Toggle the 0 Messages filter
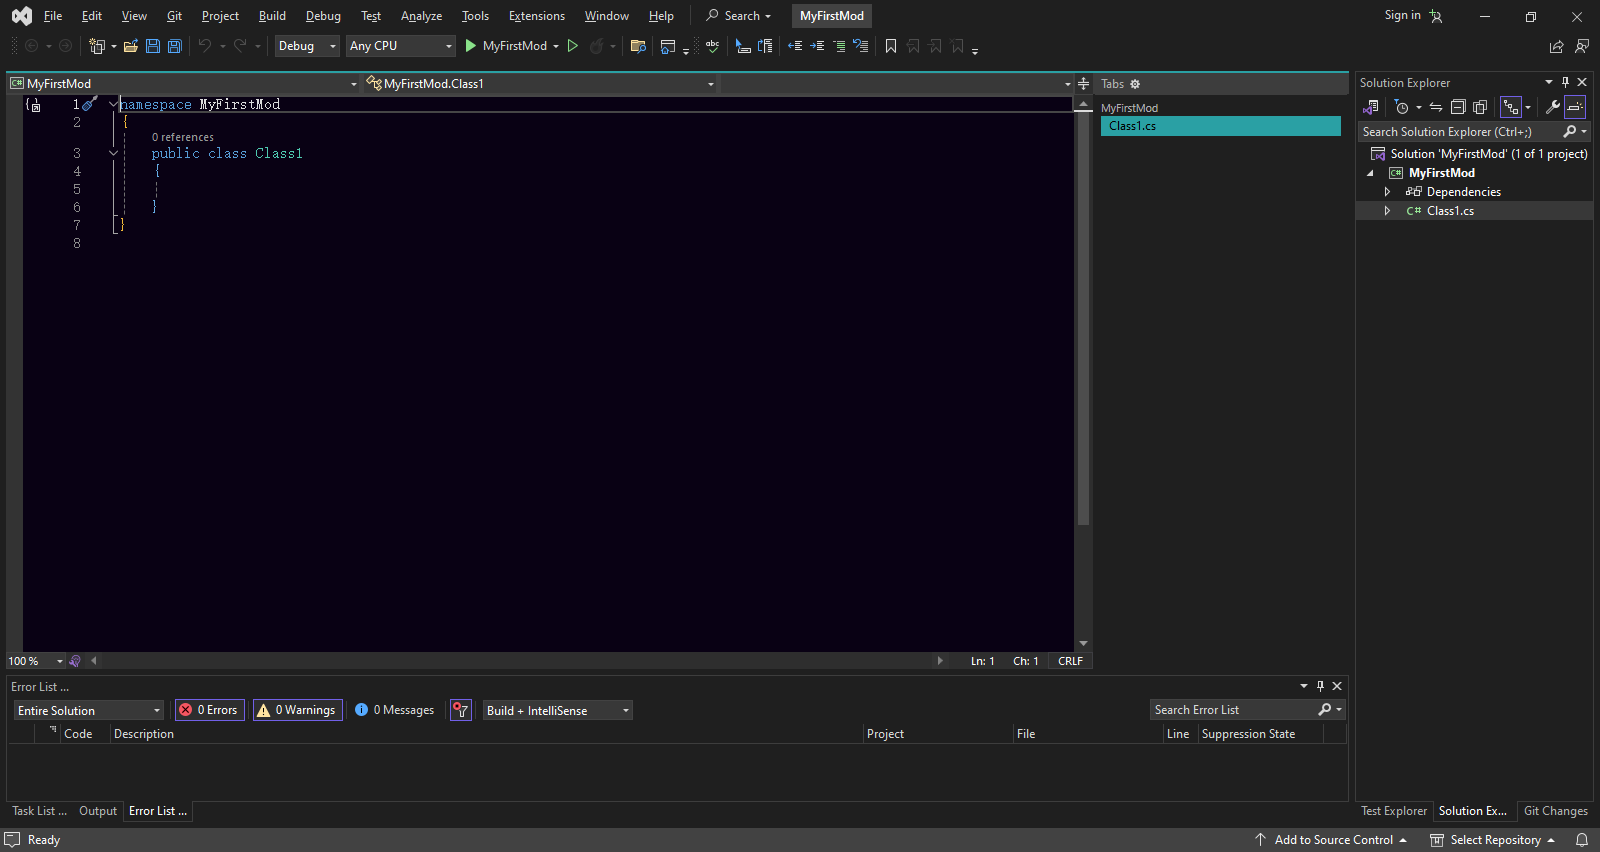Screen dimensions: 1600x852 point(395,710)
